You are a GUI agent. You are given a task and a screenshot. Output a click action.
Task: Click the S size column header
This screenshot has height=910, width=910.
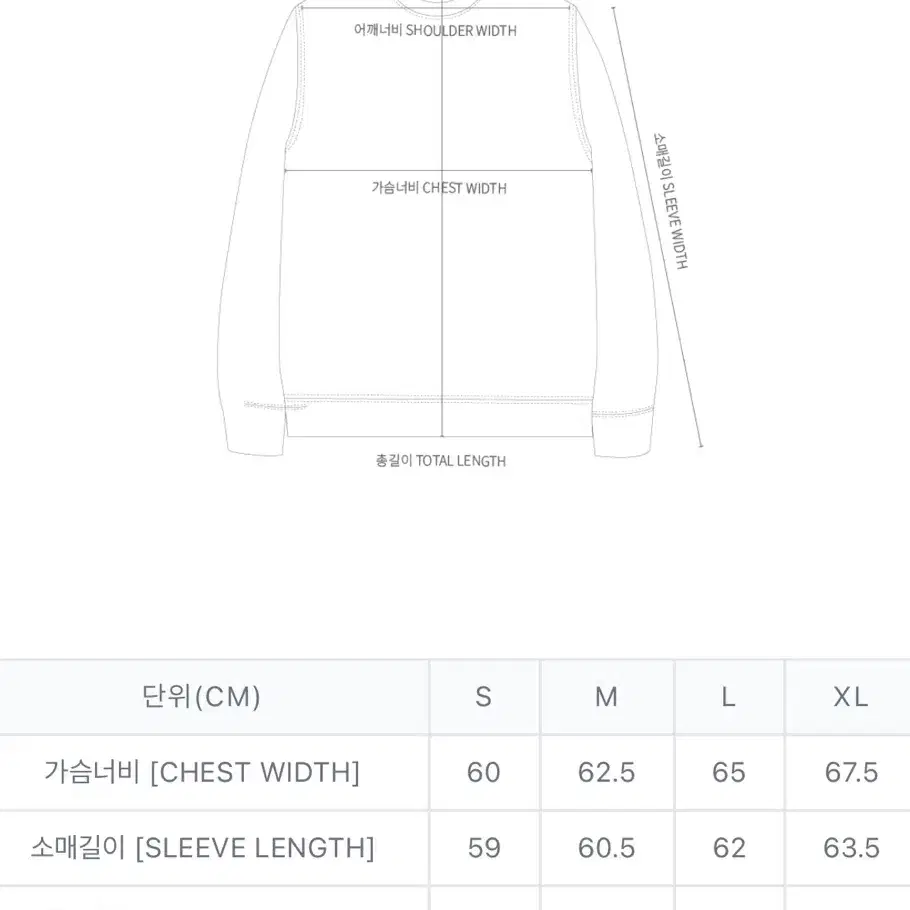[483, 697]
